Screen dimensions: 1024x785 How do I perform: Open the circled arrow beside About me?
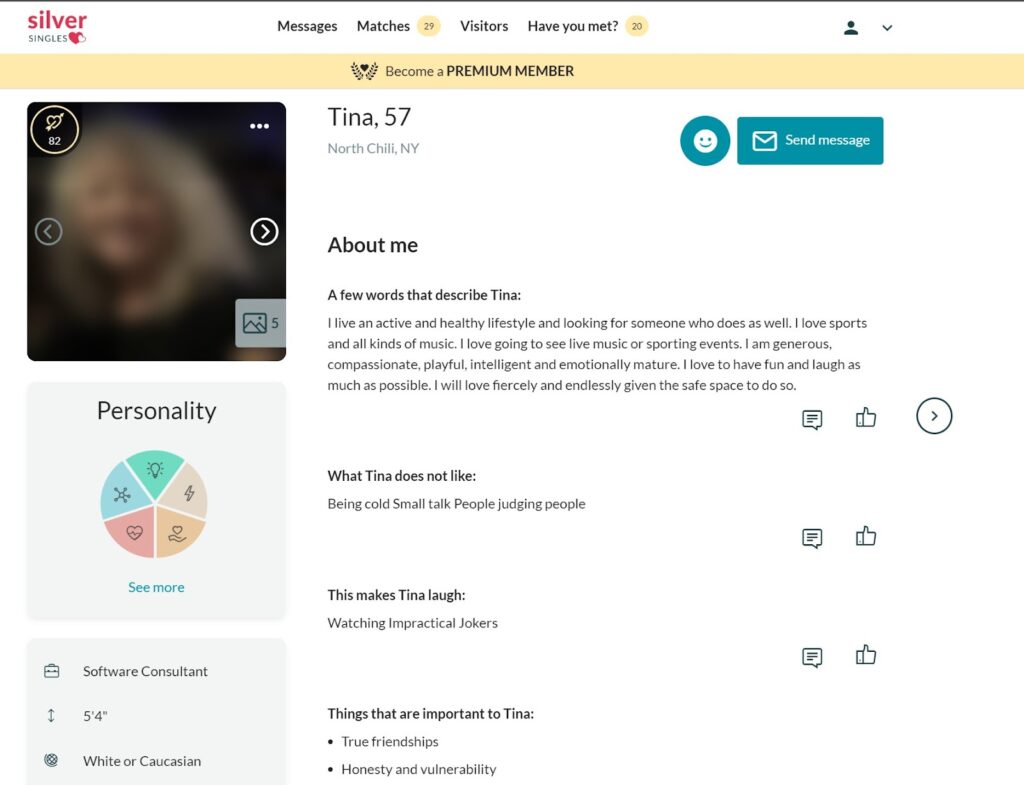[934, 416]
